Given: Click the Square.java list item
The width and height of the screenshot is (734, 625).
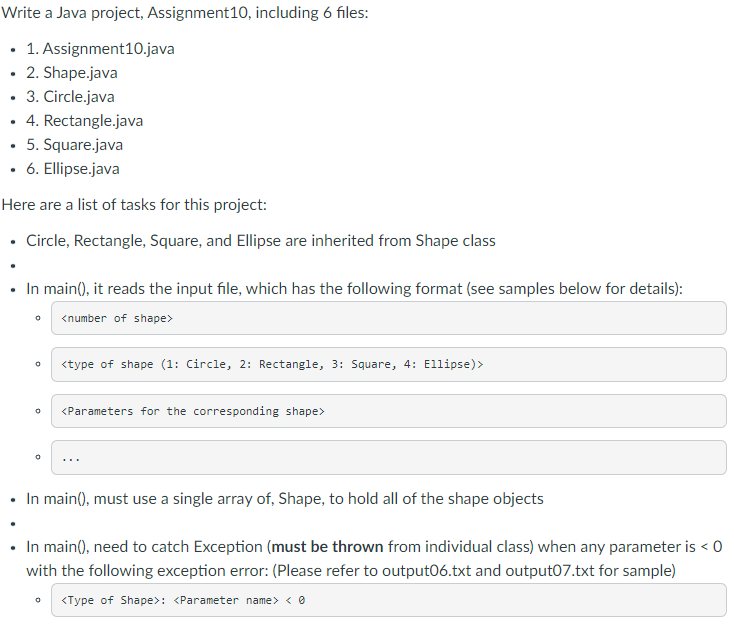Looking at the screenshot, I should (74, 145).
